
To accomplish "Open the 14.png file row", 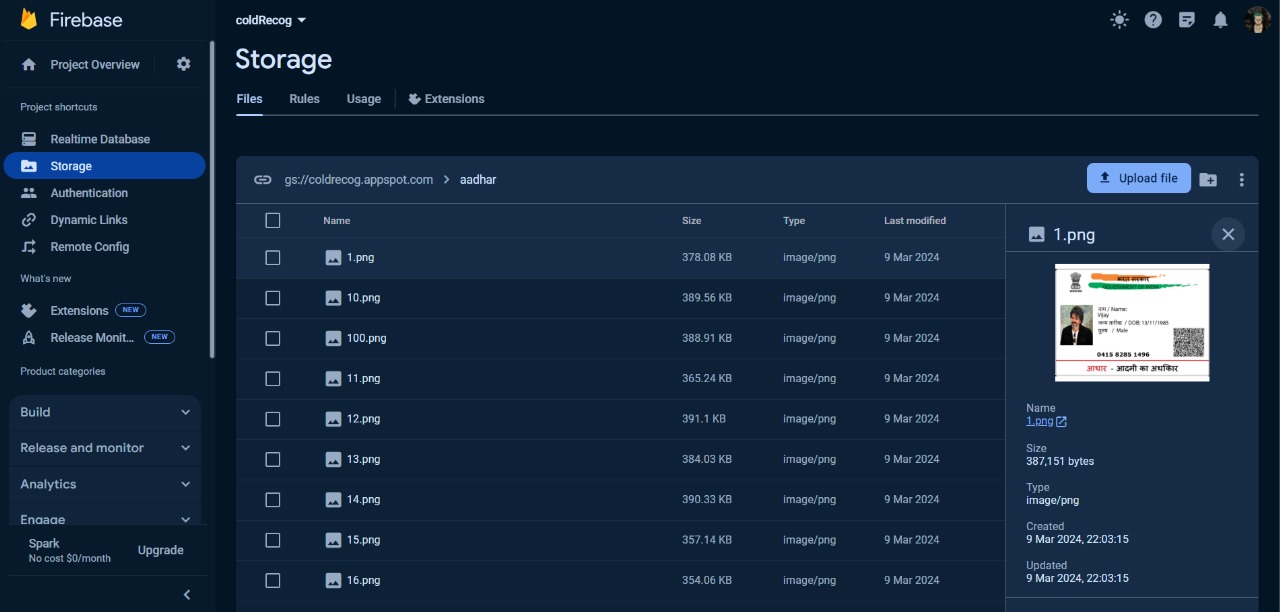I will point(620,500).
